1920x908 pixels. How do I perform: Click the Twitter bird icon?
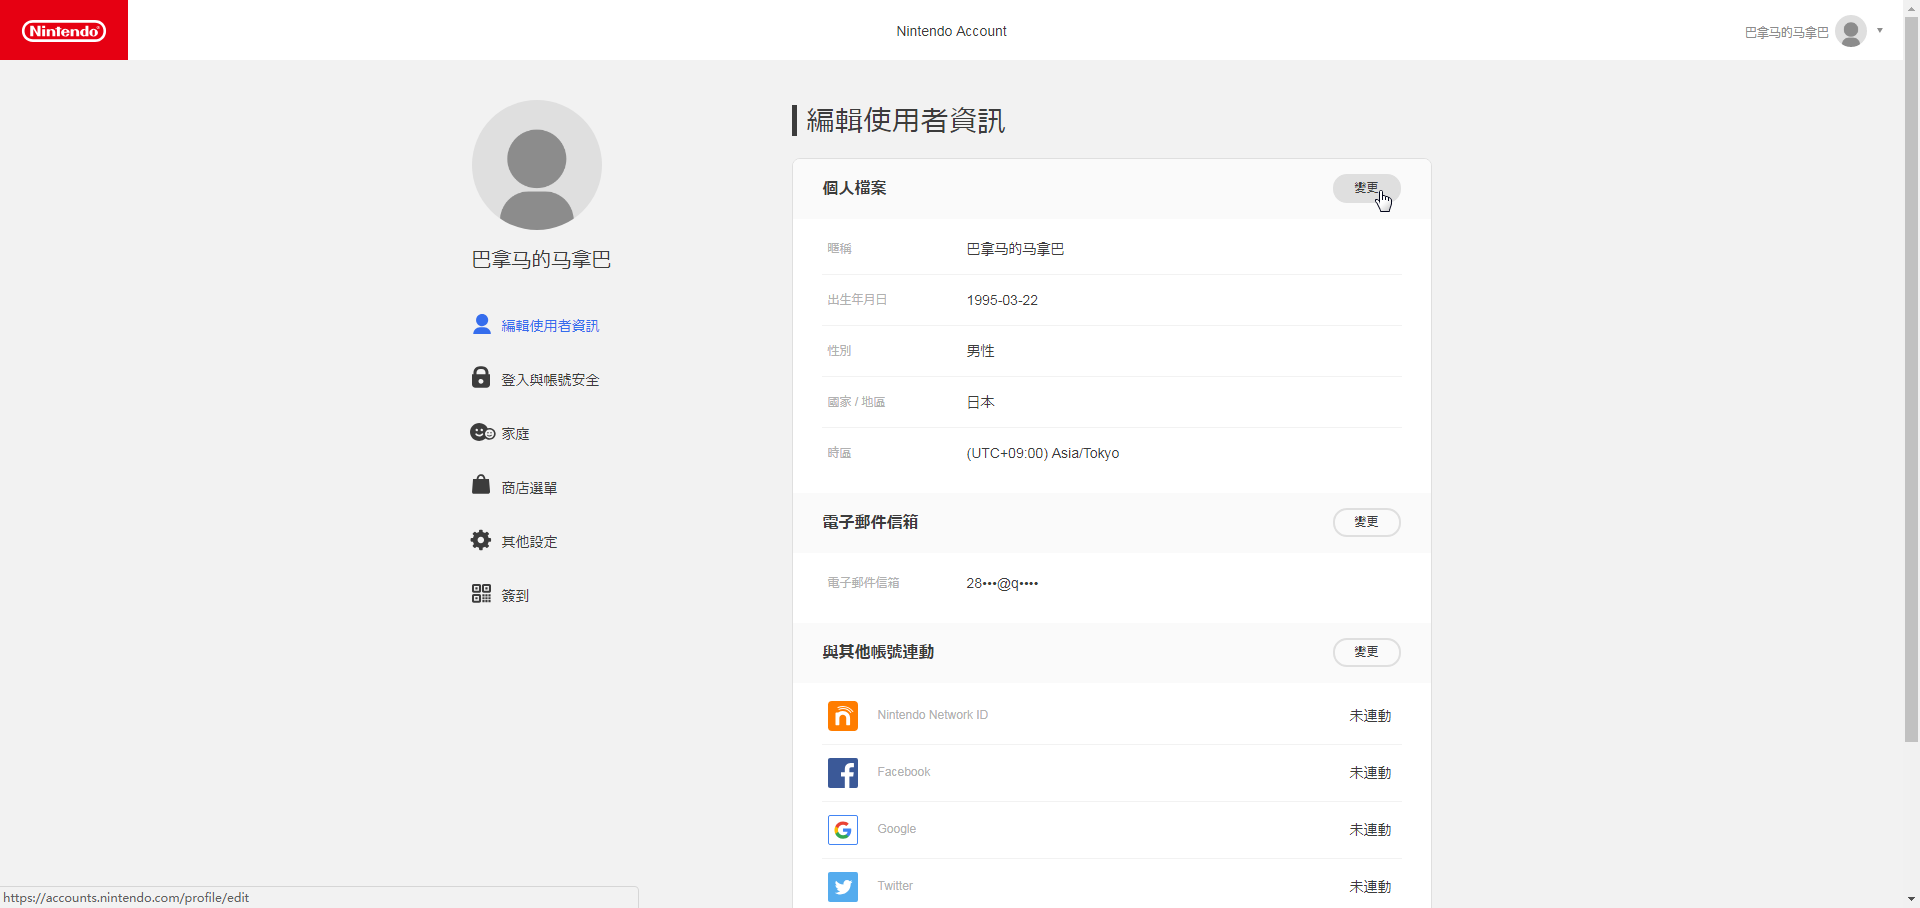point(842,887)
